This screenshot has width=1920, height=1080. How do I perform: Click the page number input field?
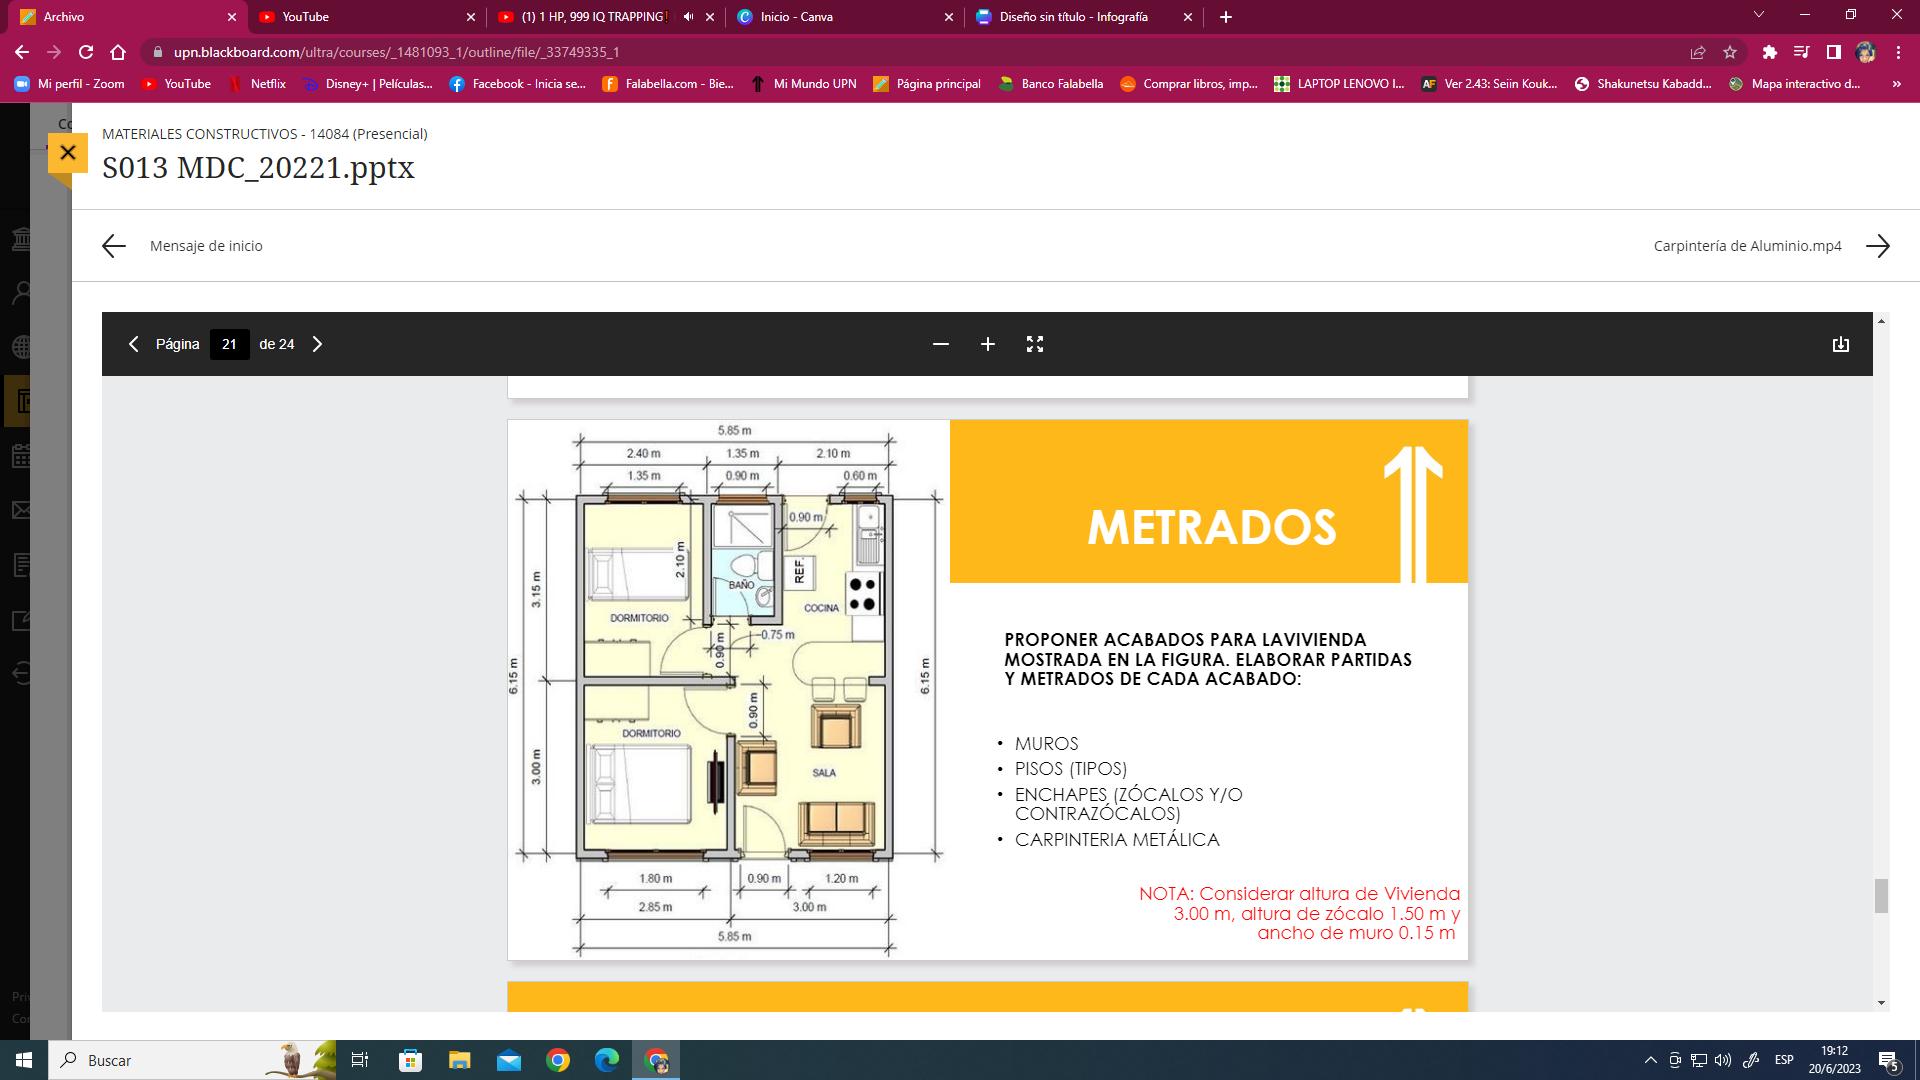pyautogui.click(x=229, y=344)
